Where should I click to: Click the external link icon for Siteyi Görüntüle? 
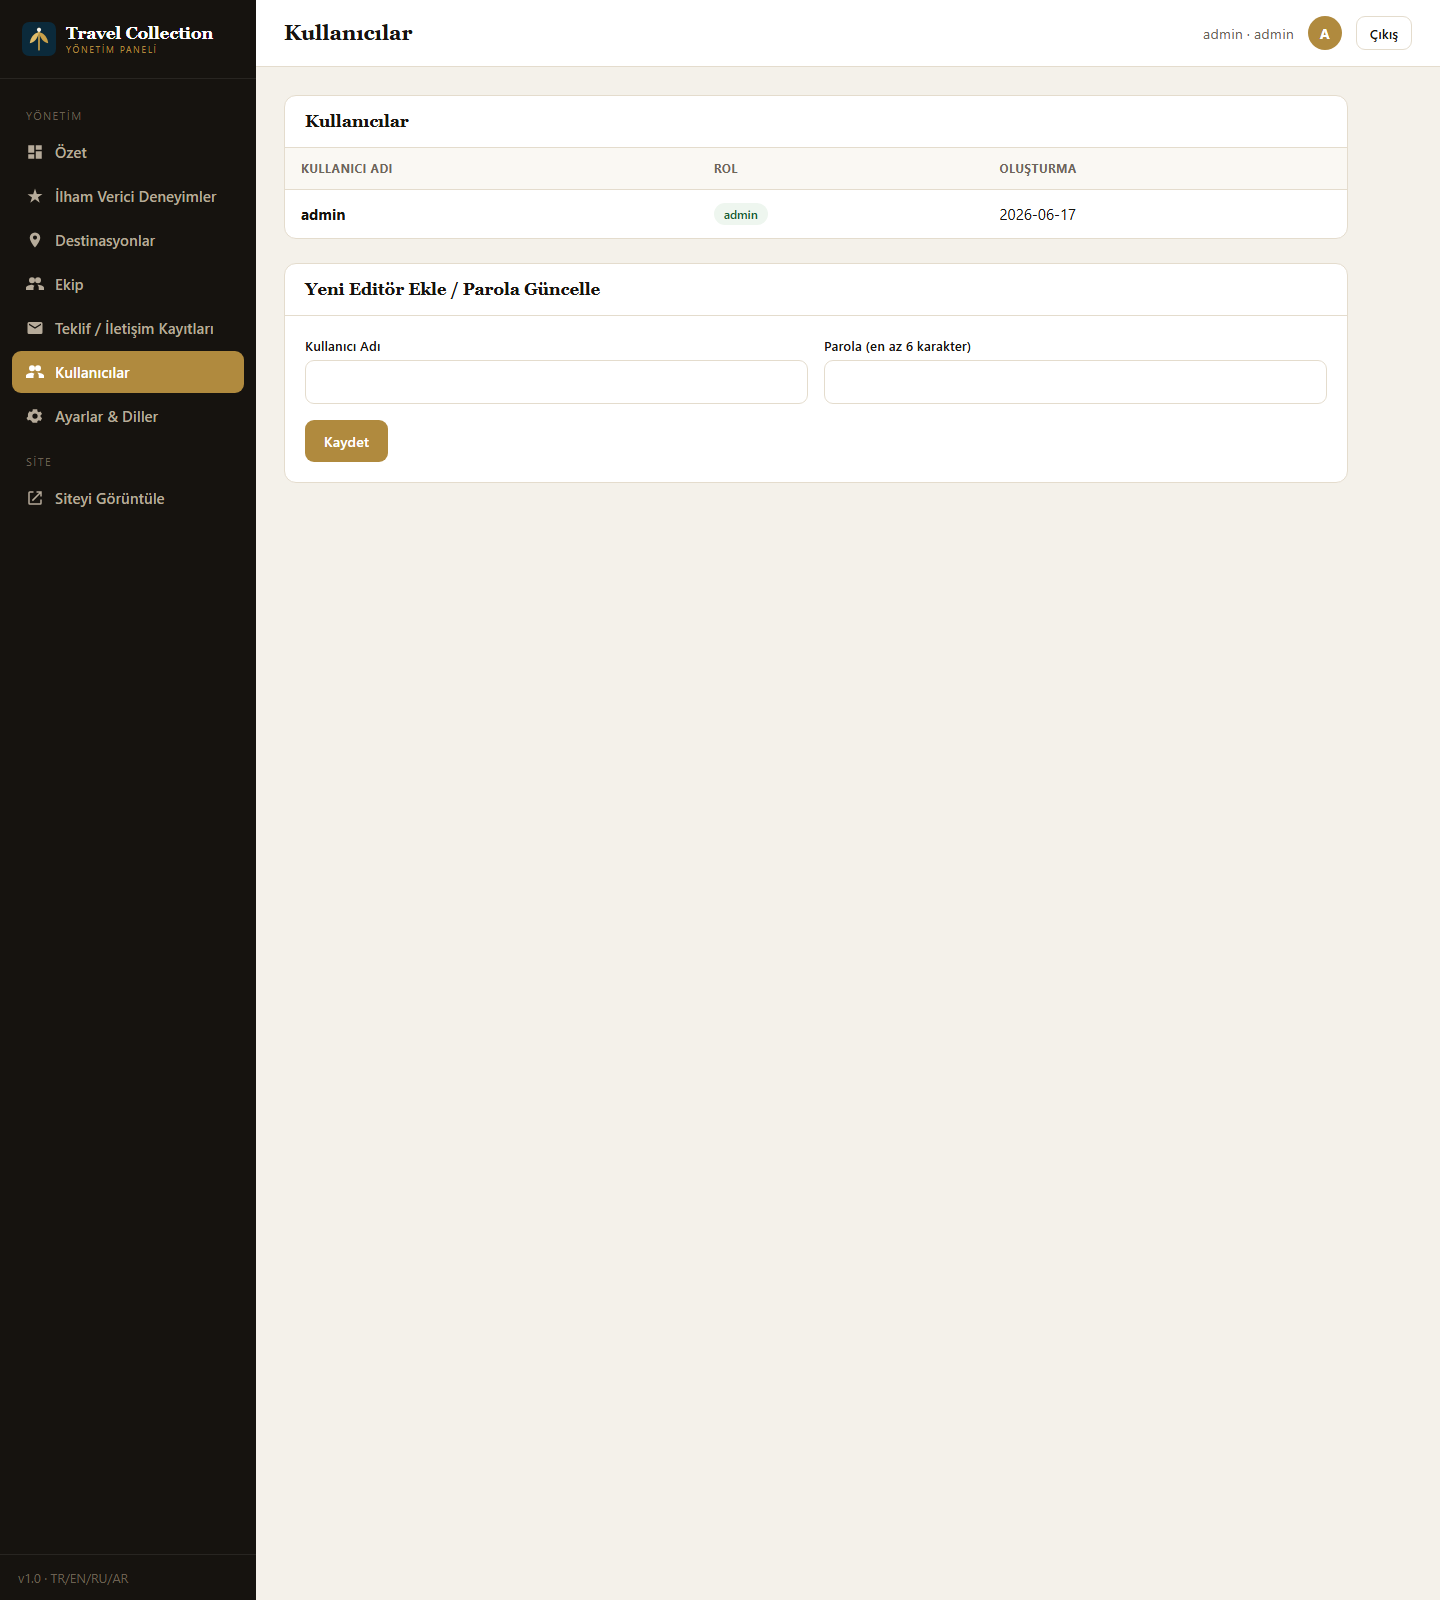point(35,498)
